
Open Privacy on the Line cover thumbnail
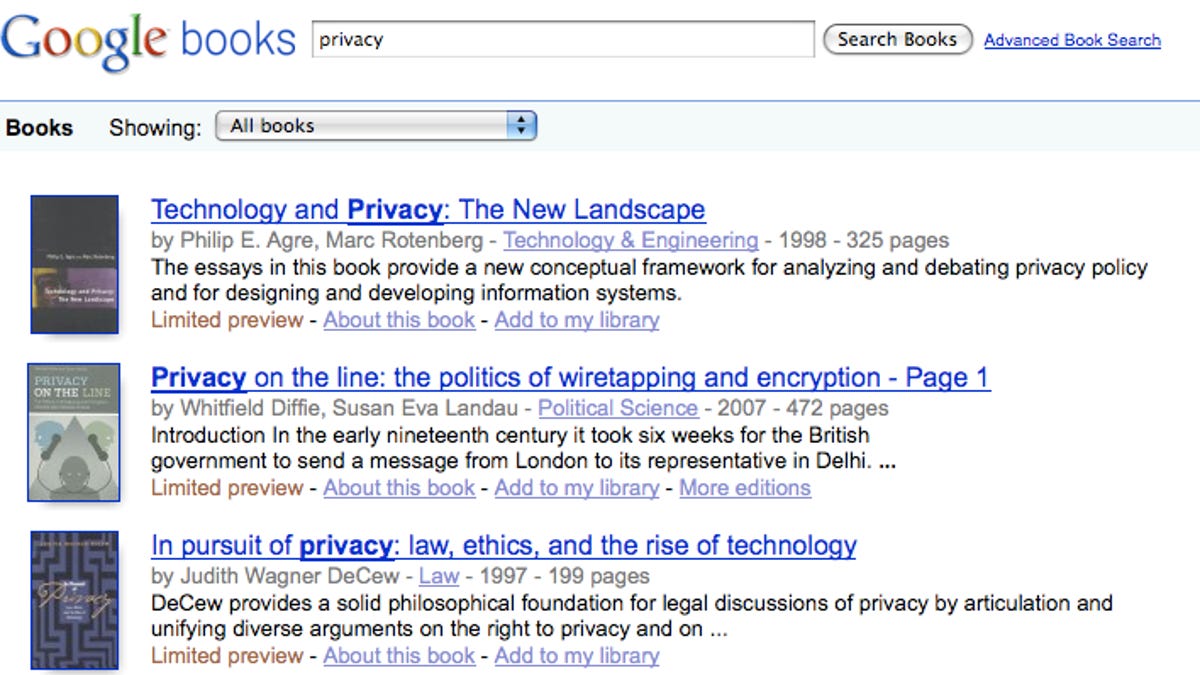point(74,432)
